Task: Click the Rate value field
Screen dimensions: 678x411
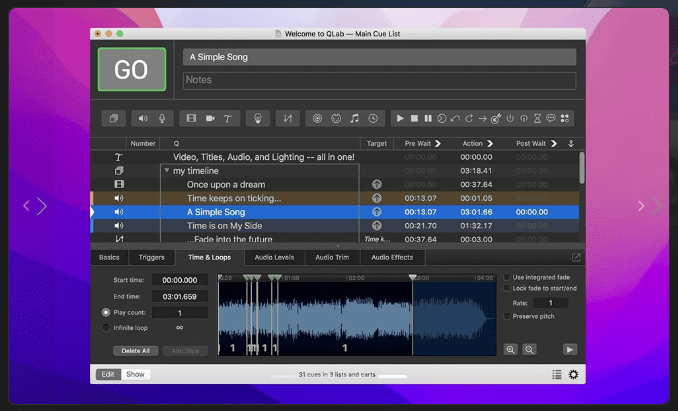Action: pos(550,303)
